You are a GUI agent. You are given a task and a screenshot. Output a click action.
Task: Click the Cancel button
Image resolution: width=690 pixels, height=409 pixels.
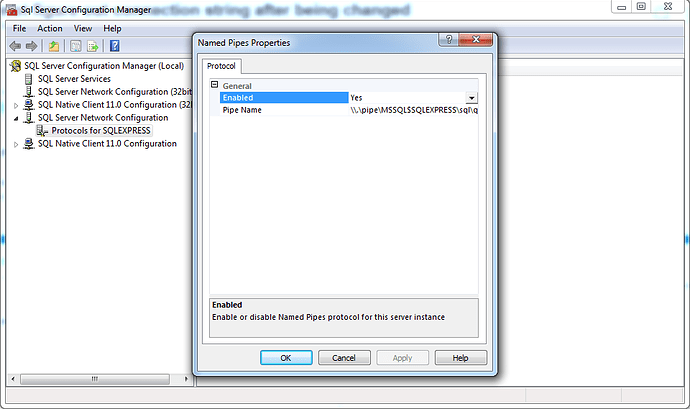click(344, 358)
